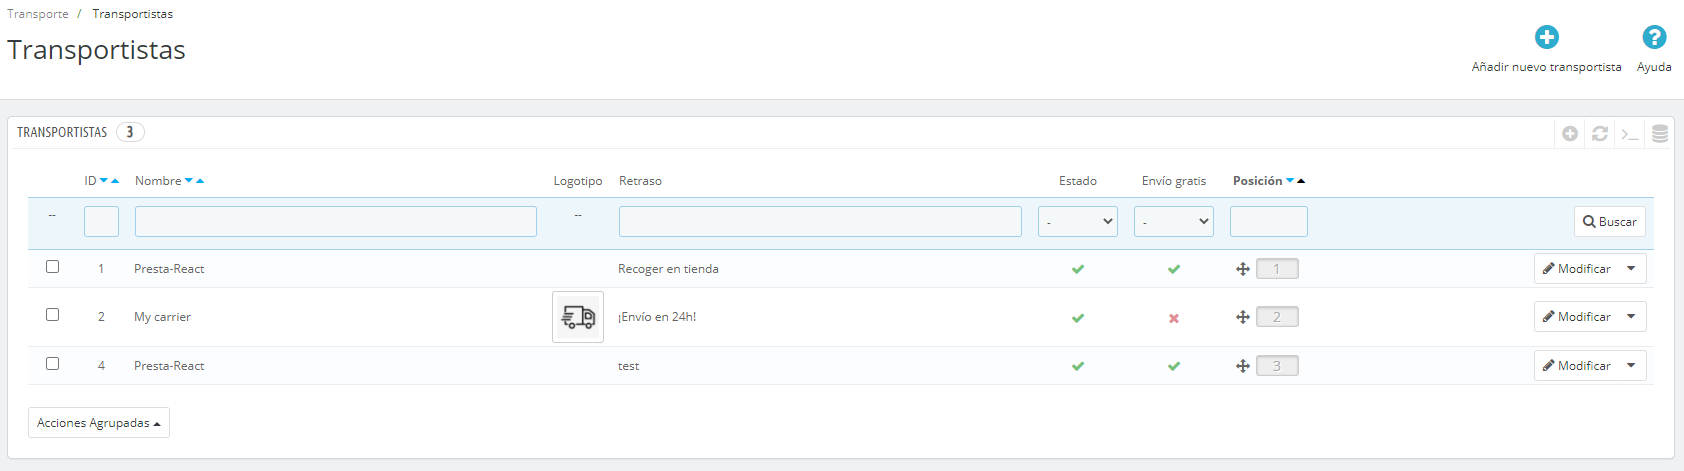
Task: Select checkbox for carrier ID 1
Action: click(x=53, y=267)
